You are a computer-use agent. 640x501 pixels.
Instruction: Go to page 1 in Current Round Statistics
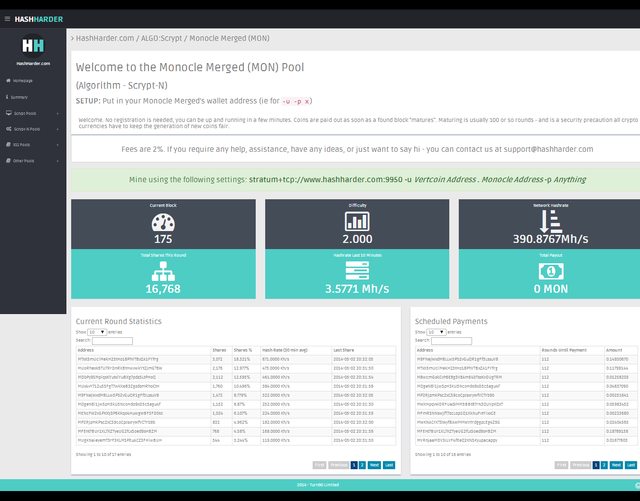point(354,465)
